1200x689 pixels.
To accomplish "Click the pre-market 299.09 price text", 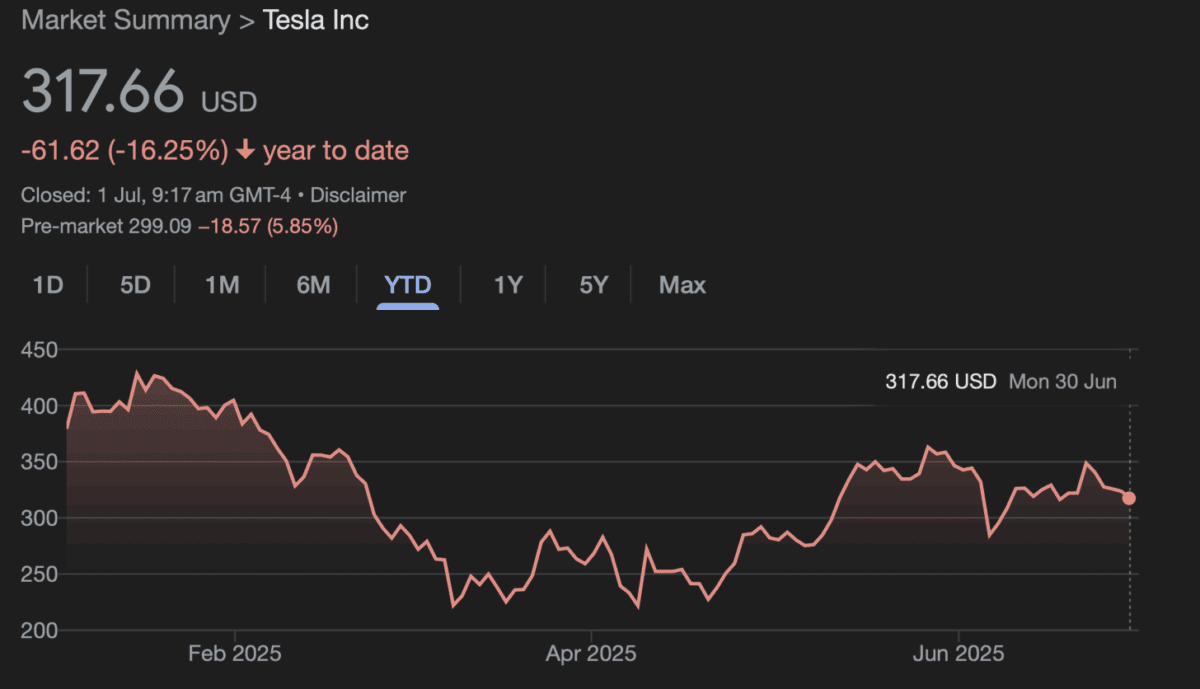I will coord(160,226).
